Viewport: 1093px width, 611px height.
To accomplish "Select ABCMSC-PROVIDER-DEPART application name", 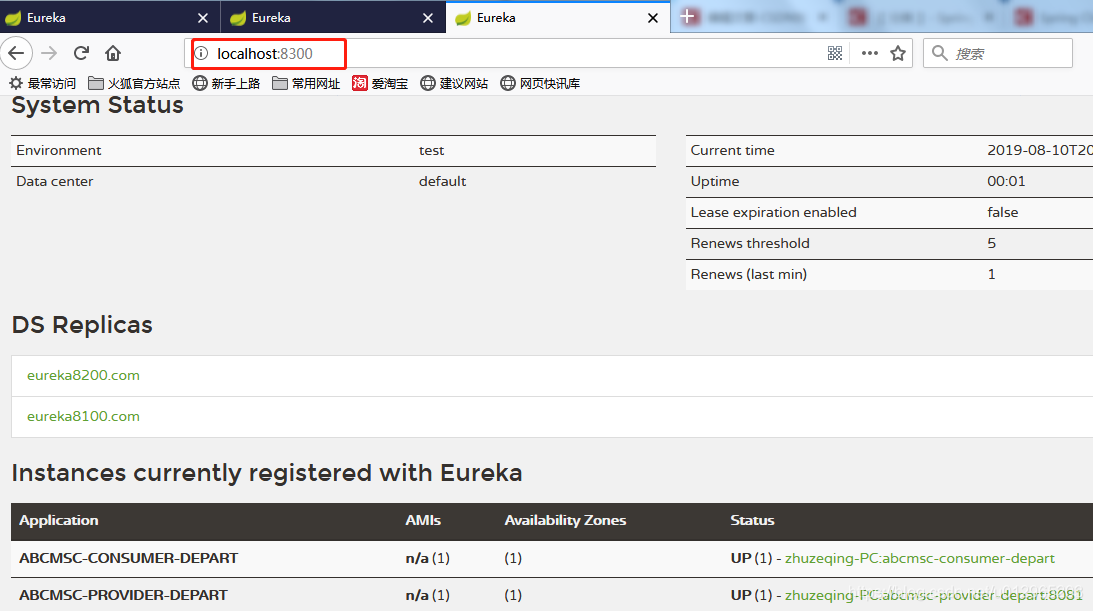I will [123, 595].
